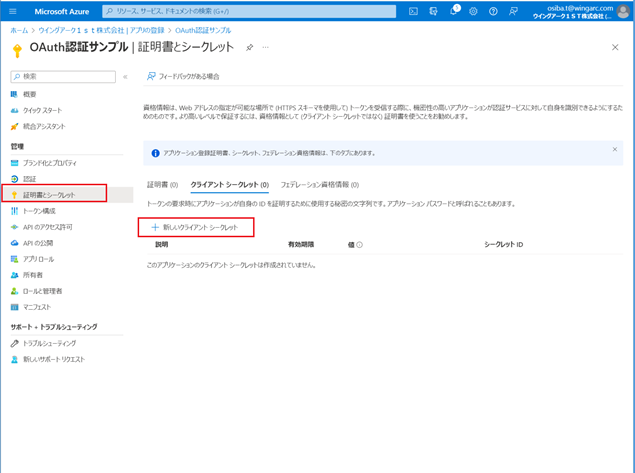Click 新しいクライアント シークレット button
635x473 pixels.
click(196, 227)
